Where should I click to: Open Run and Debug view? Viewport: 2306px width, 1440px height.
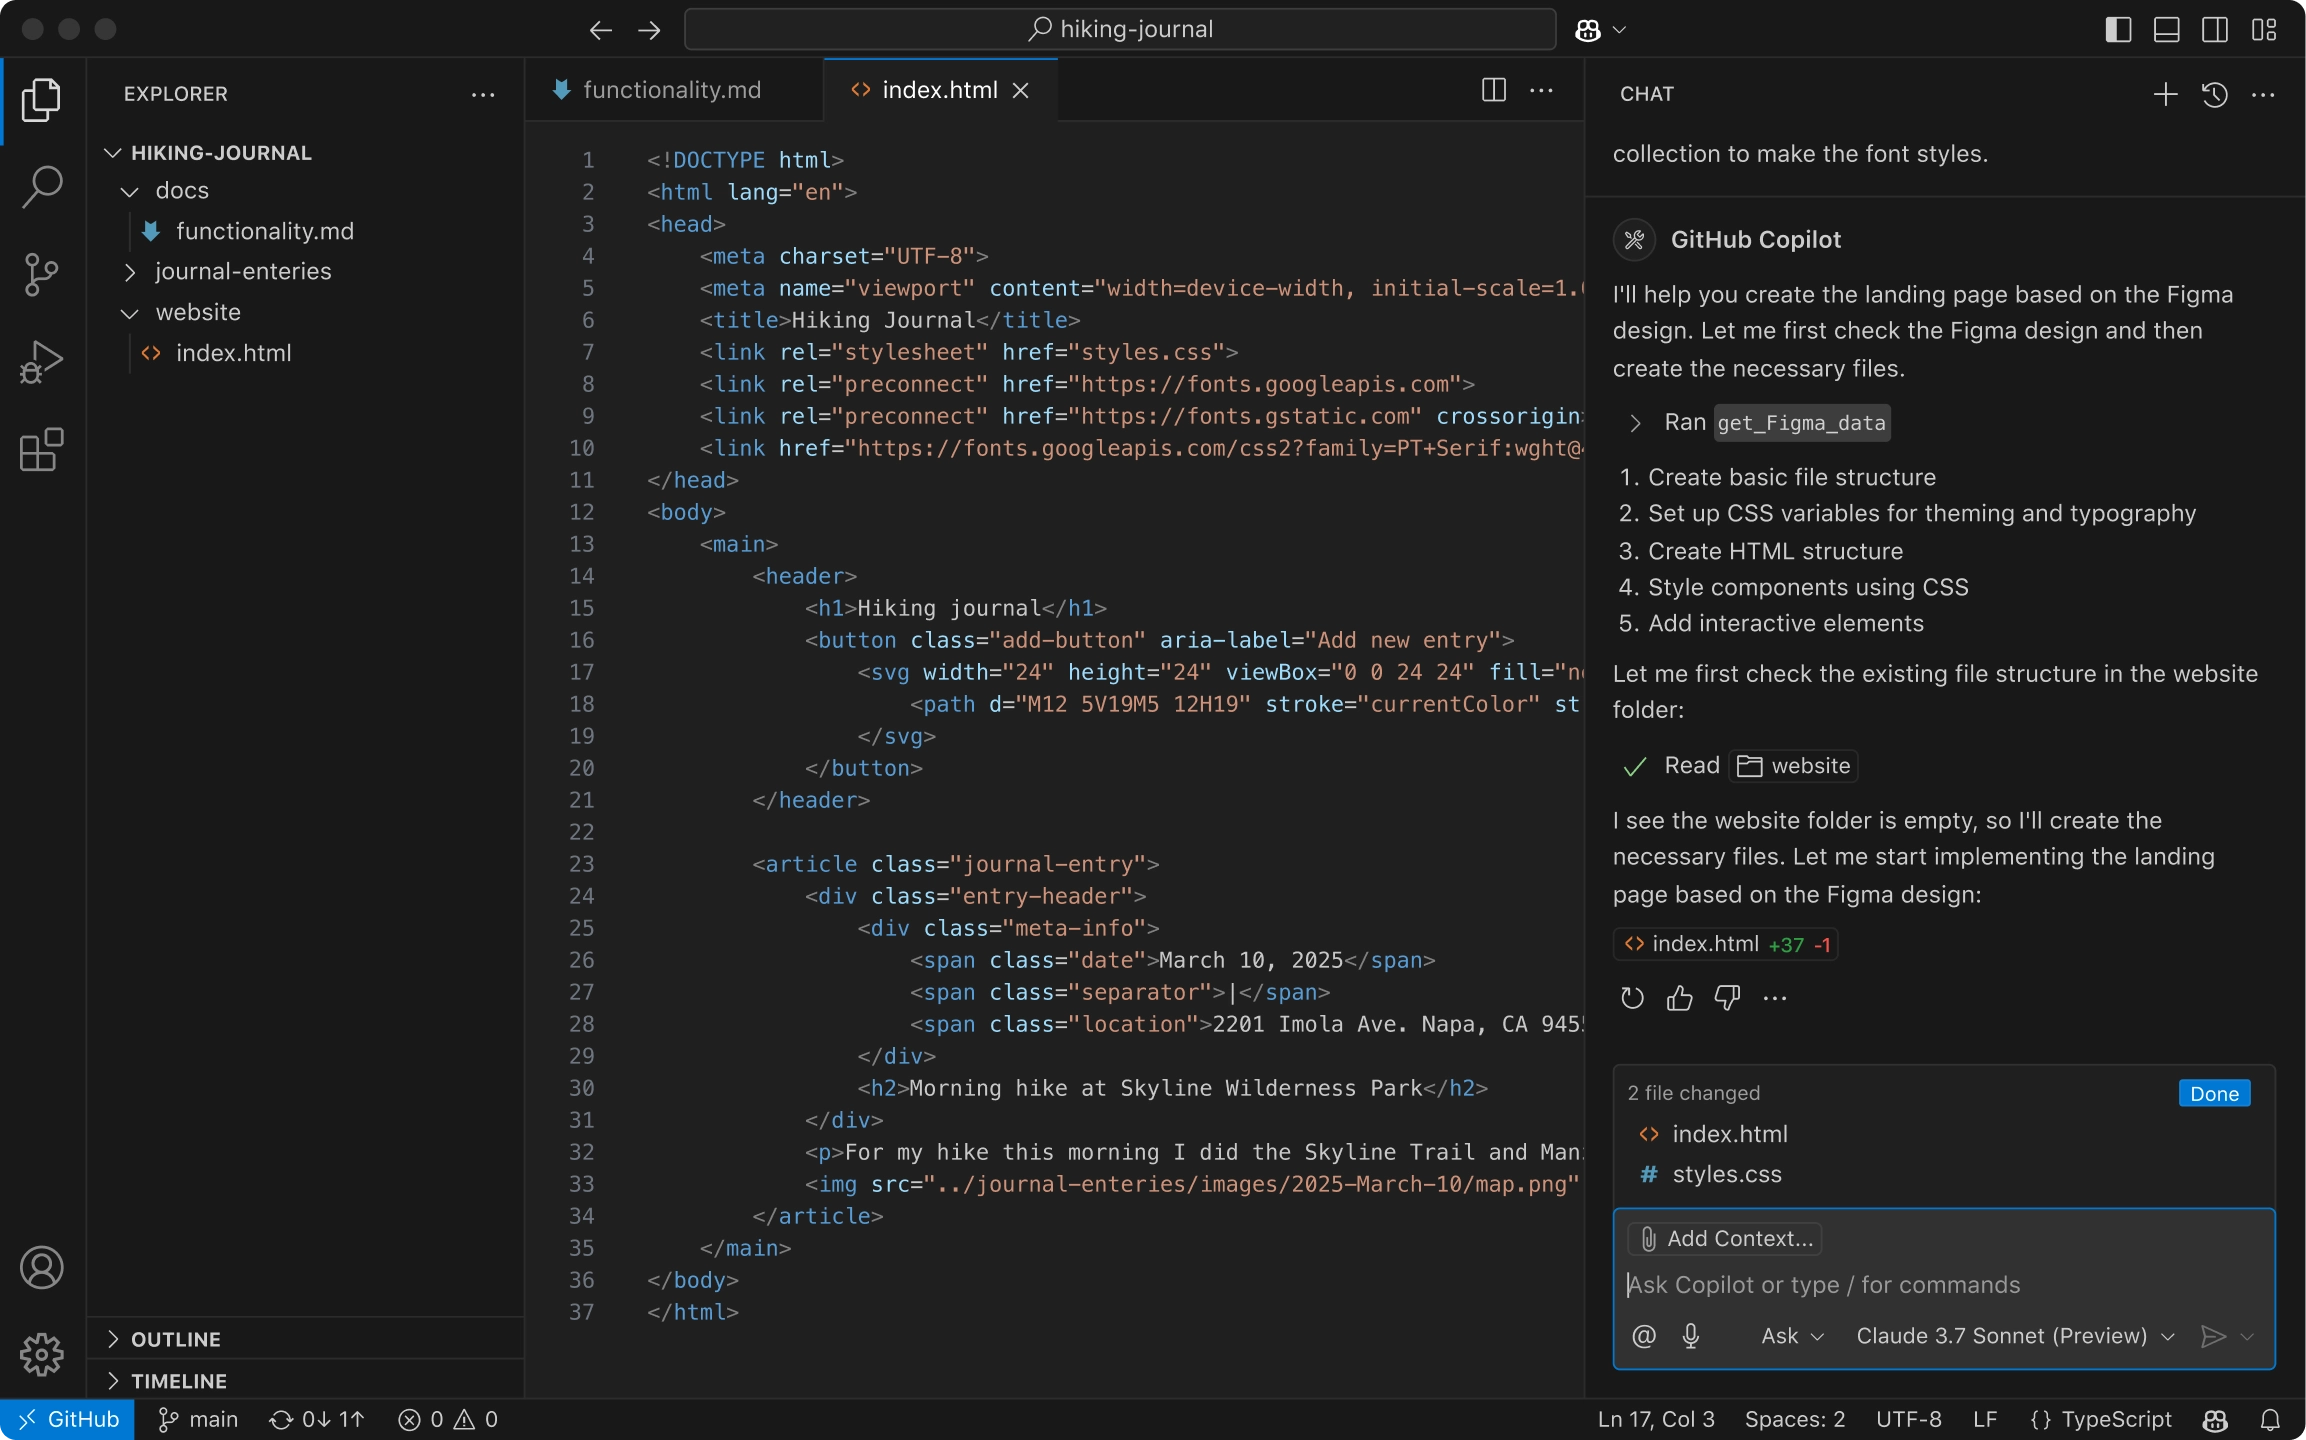click(x=41, y=362)
